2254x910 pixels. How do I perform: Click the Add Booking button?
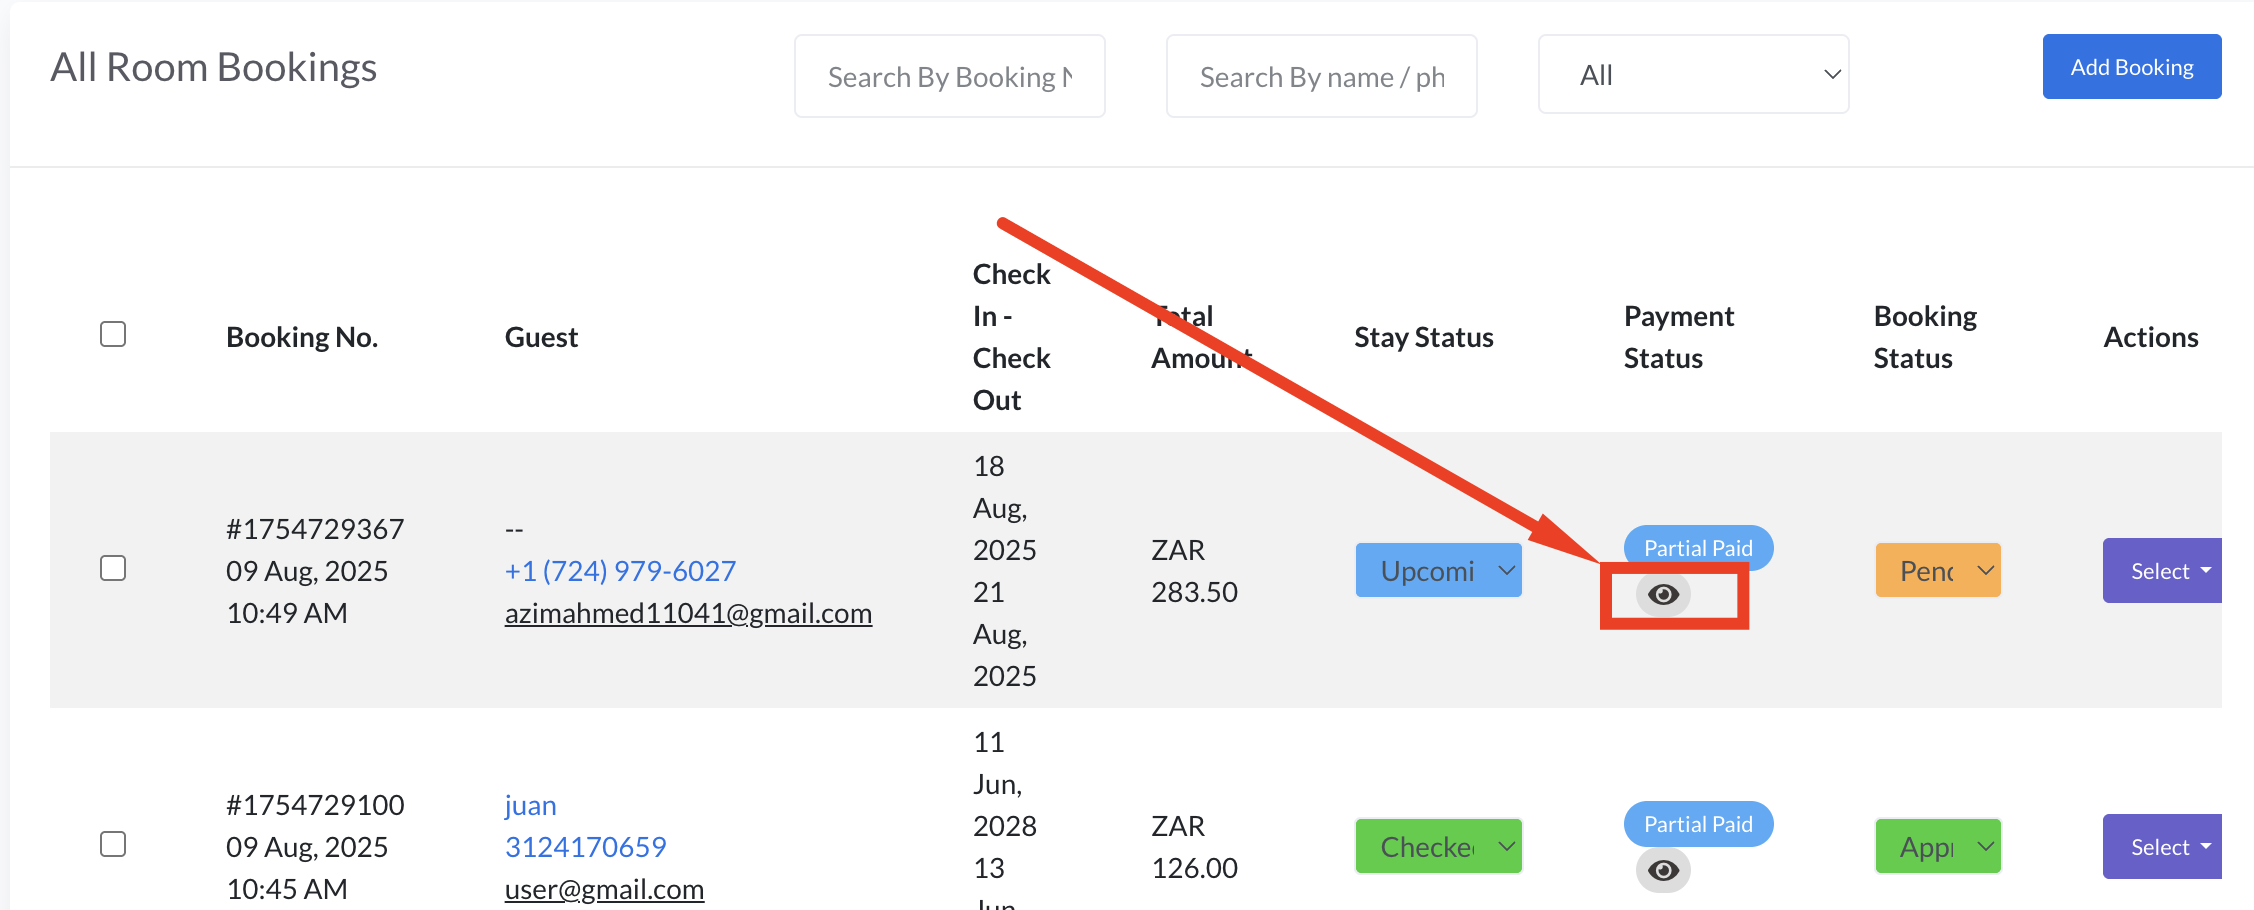[2132, 67]
